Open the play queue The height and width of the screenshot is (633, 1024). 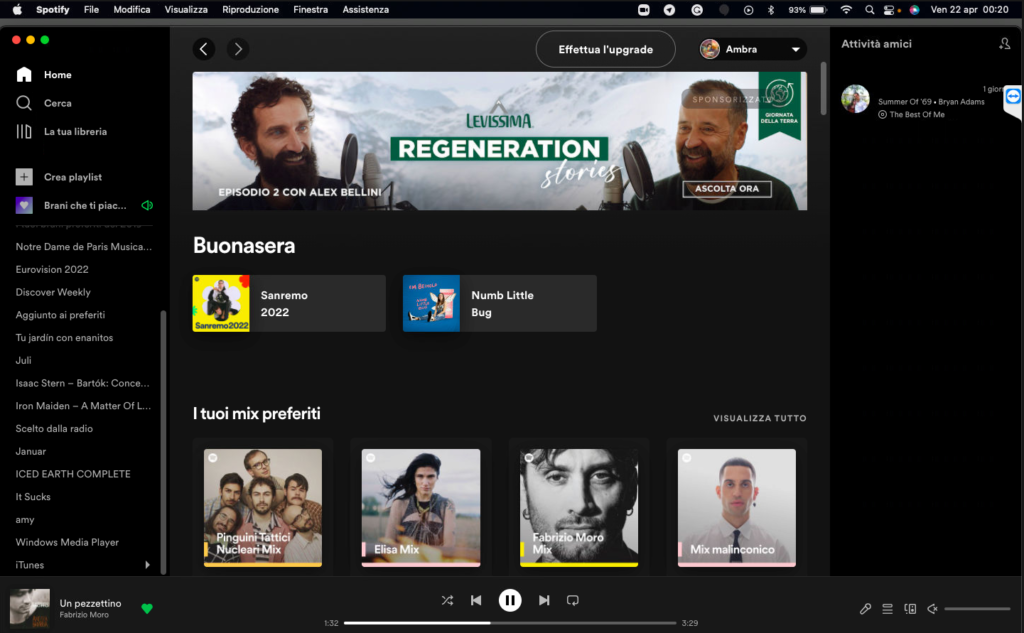[x=888, y=609]
